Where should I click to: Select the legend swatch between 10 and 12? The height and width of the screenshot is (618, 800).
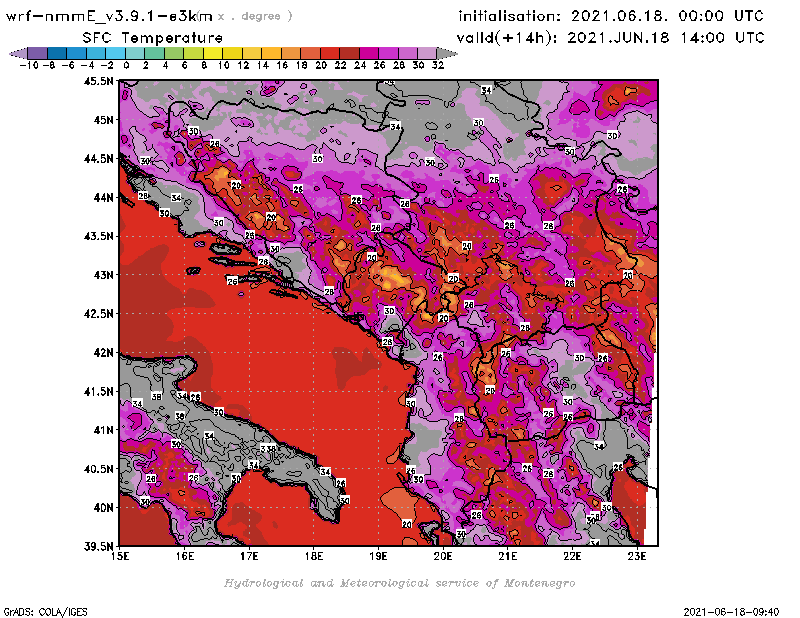pos(232,53)
